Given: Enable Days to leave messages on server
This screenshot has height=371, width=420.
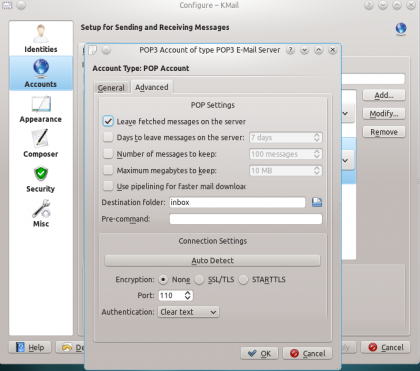Looking at the screenshot, I should point(108,137).
